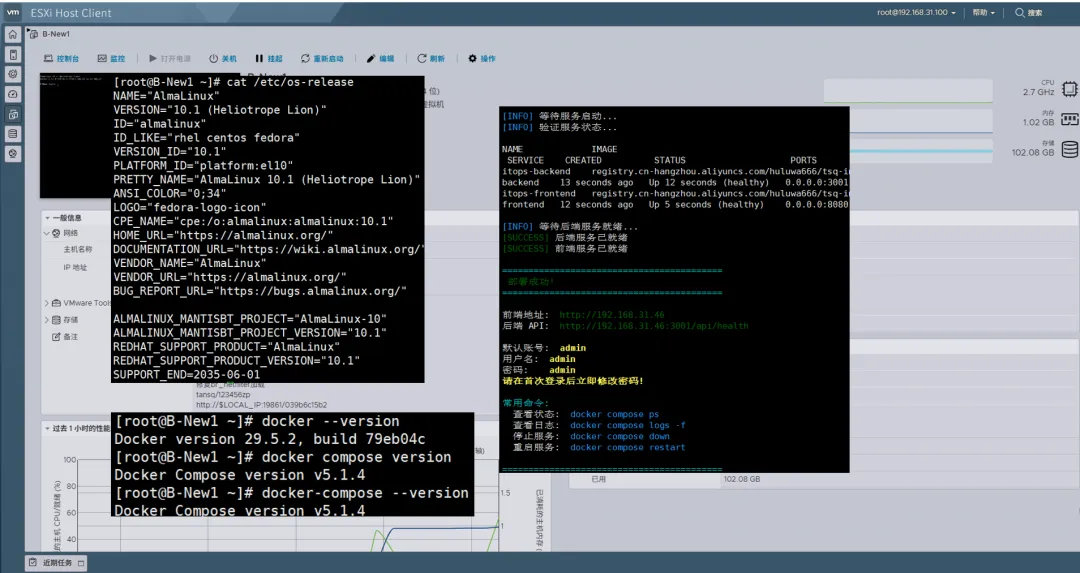Click the B-New1 breadcrumb title
Screen dimensions: 1080x573
(56, 34)
